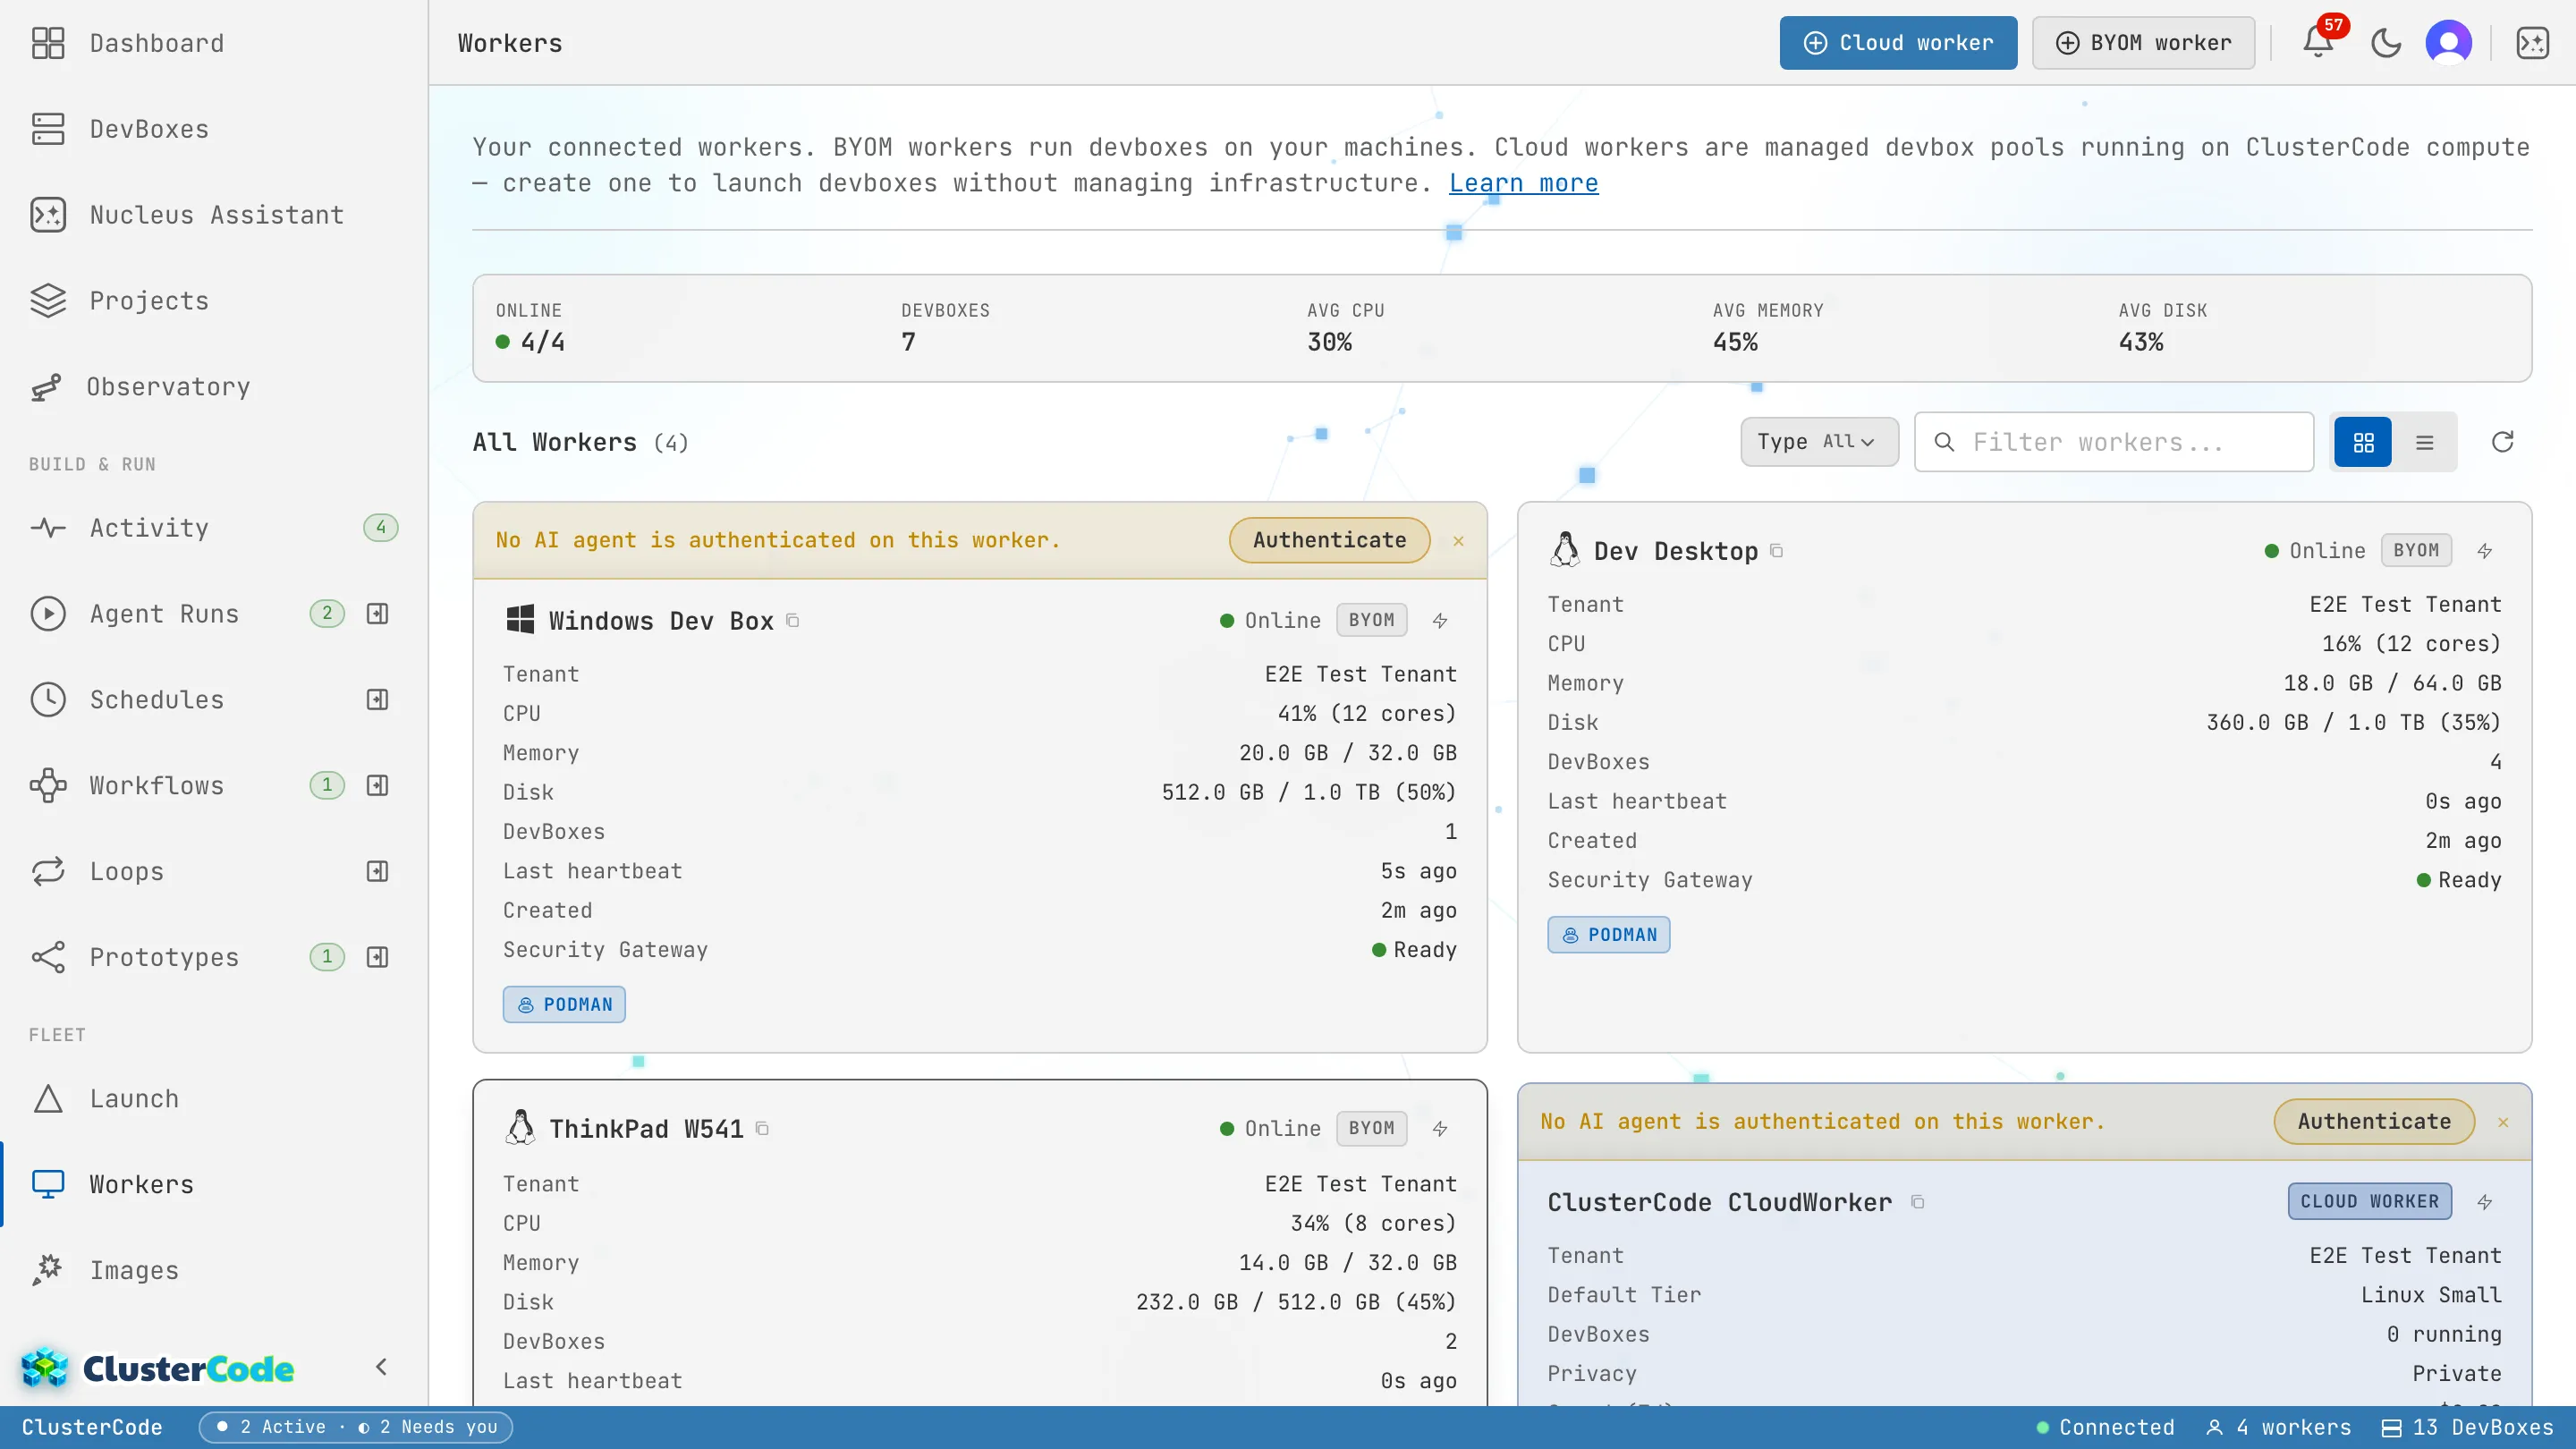Click the Prototypes share icon
The height and width of the screenshot is (1449, 2576).
pyautogui.click(x=48, y=957)
